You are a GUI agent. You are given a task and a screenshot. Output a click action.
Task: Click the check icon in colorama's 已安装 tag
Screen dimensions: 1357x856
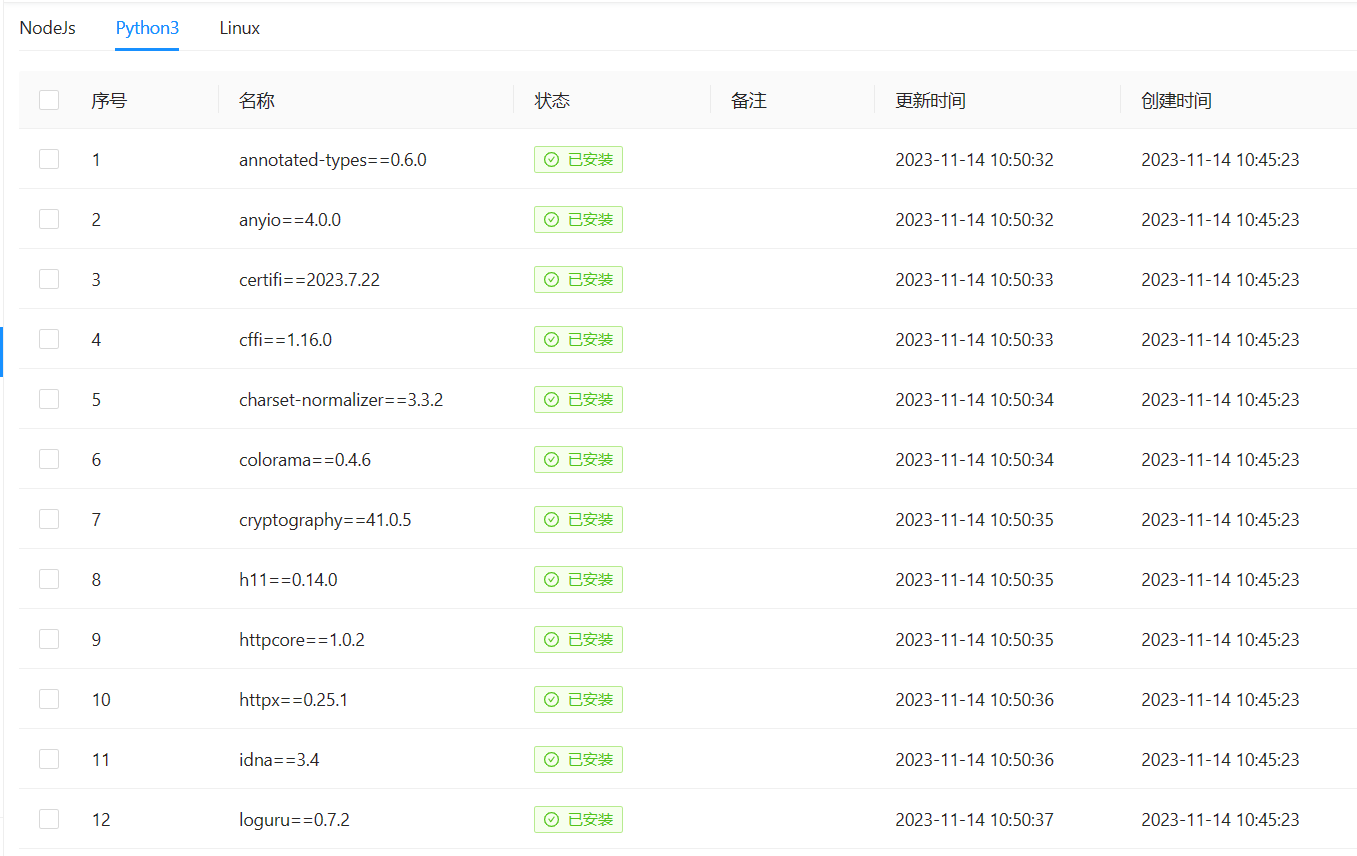coord(552,459)
